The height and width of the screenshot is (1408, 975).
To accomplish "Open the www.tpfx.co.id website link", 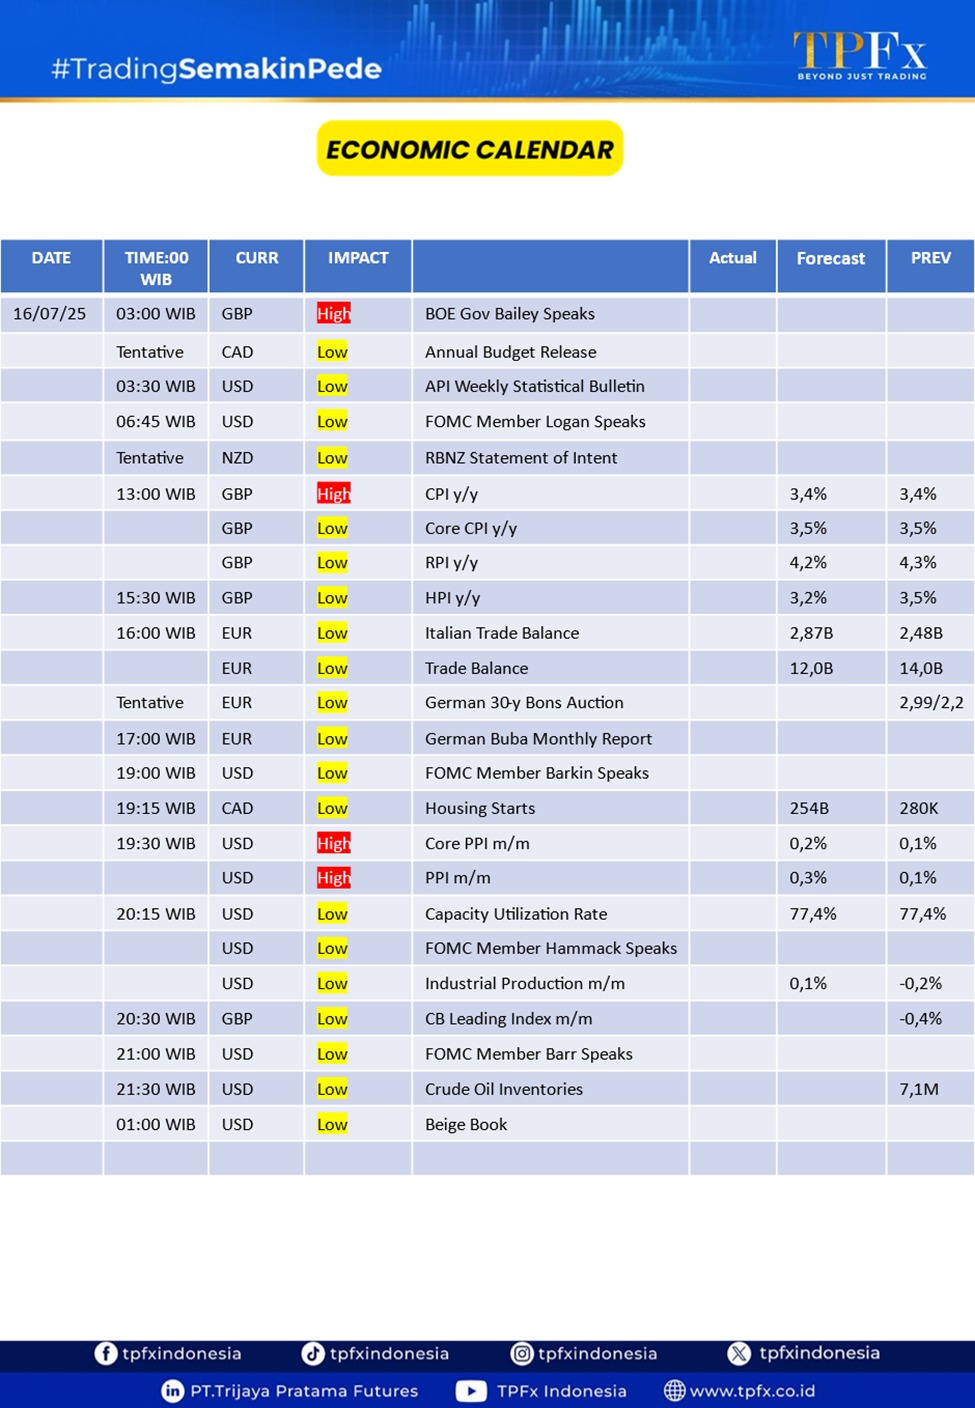I will point(752,1390).
